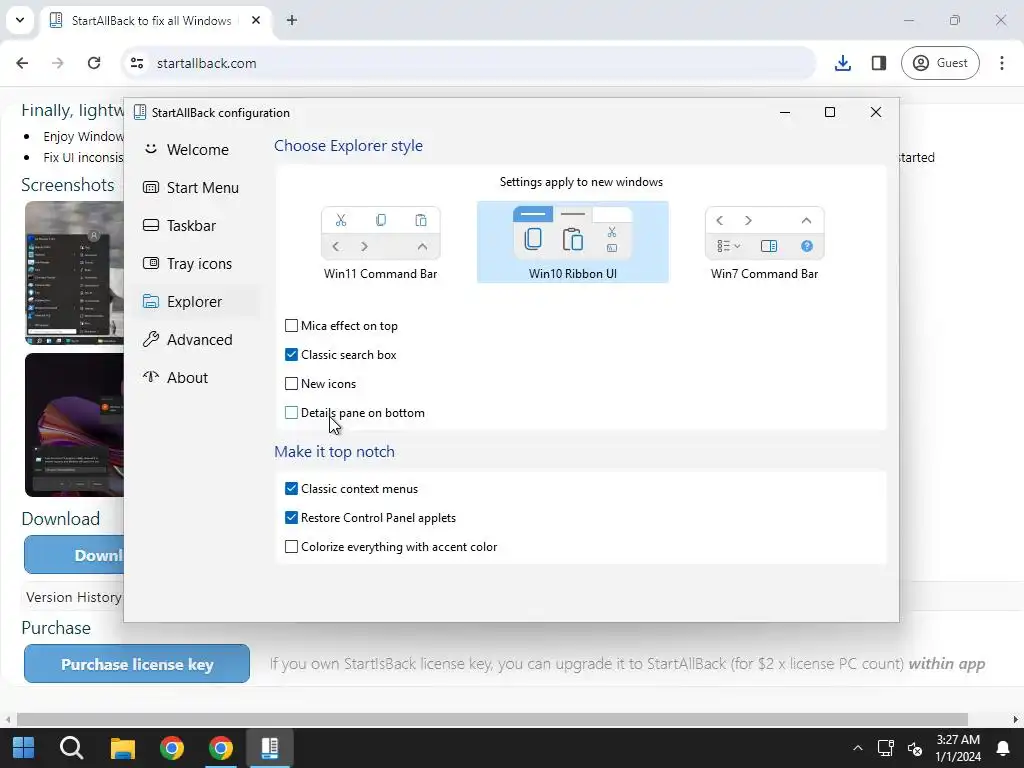The height and width of the screenshot is (768, 1024).
Task: Click the horizontal page scrollbar
Action: [x=491, y=720]
